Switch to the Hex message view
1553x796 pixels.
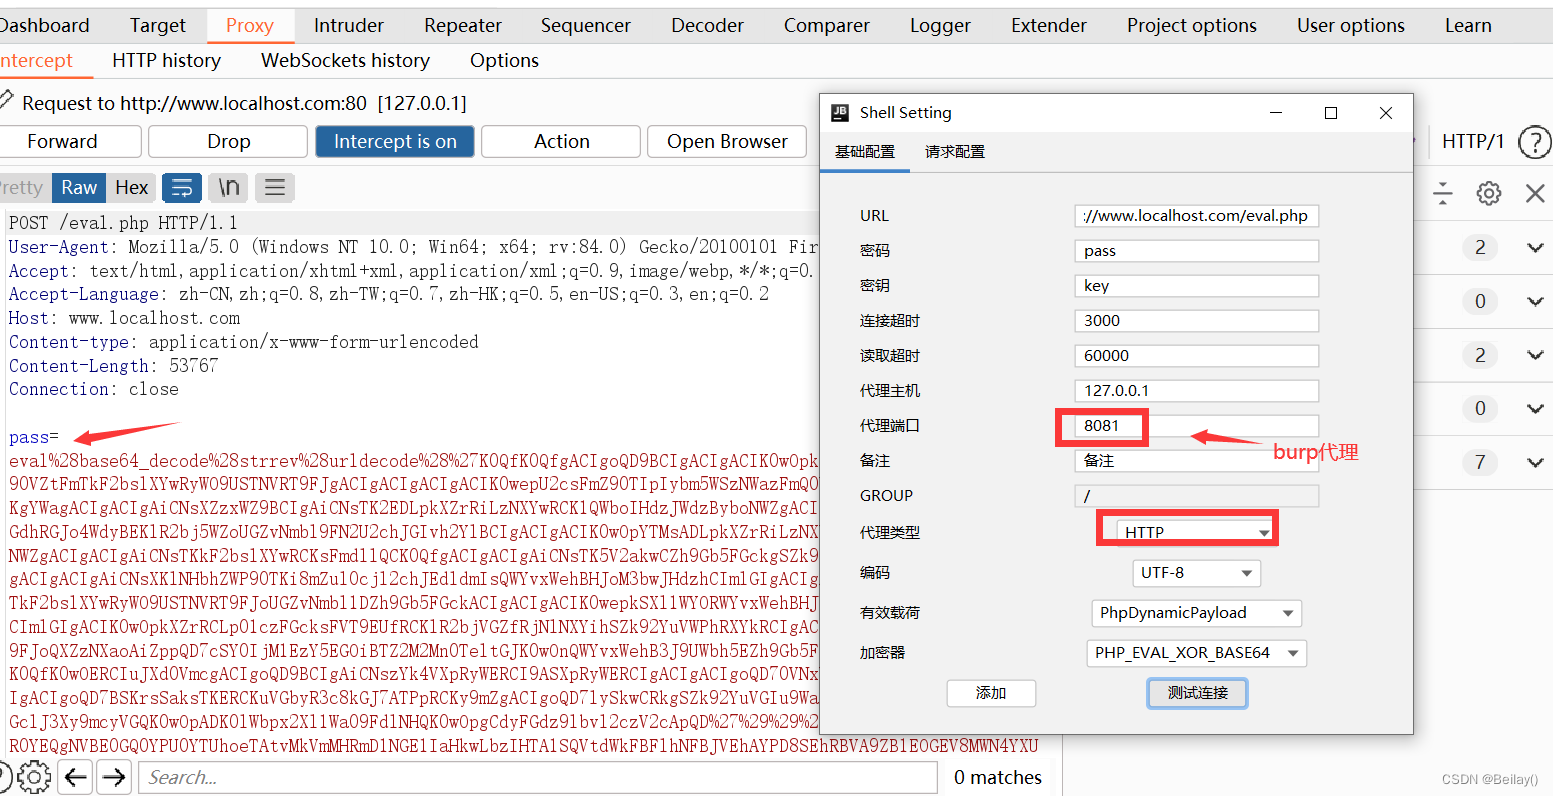[x=131, y=187]
